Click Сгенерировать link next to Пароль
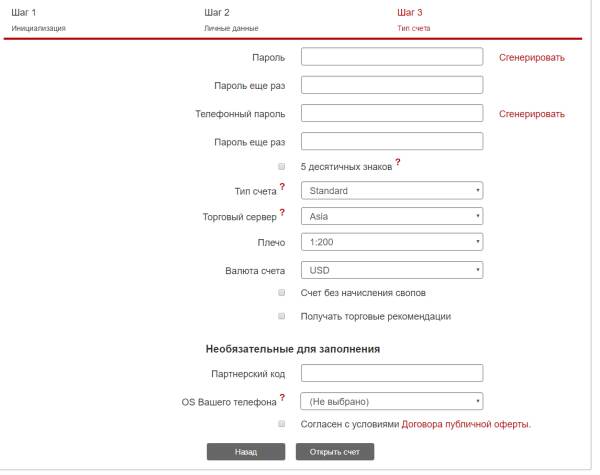600x475 pixels. coord(532,58)
